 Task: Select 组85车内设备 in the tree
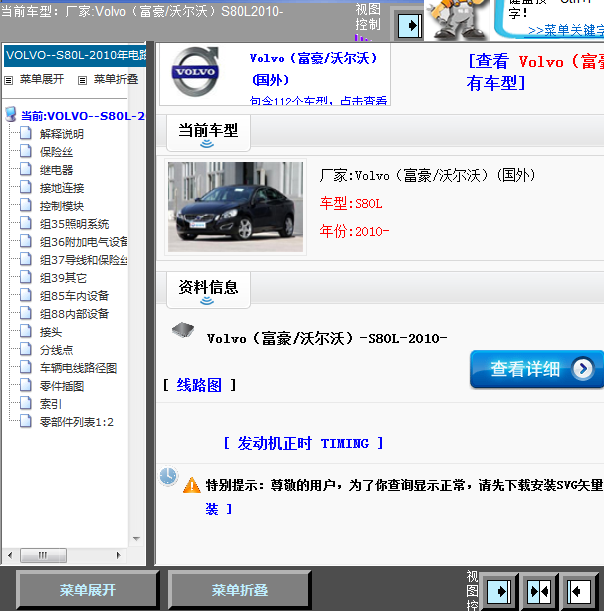74,296
